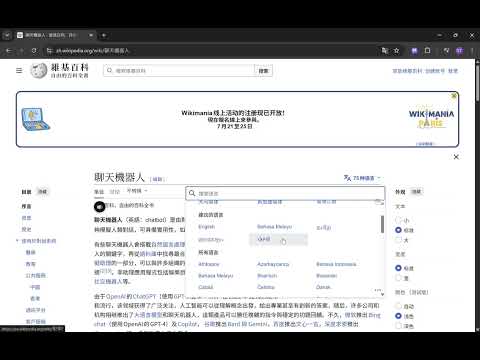Click the translate page icon in address bar
Image resolution: width=480 pixels, height=360 pixels.
[x=385, y=51]
